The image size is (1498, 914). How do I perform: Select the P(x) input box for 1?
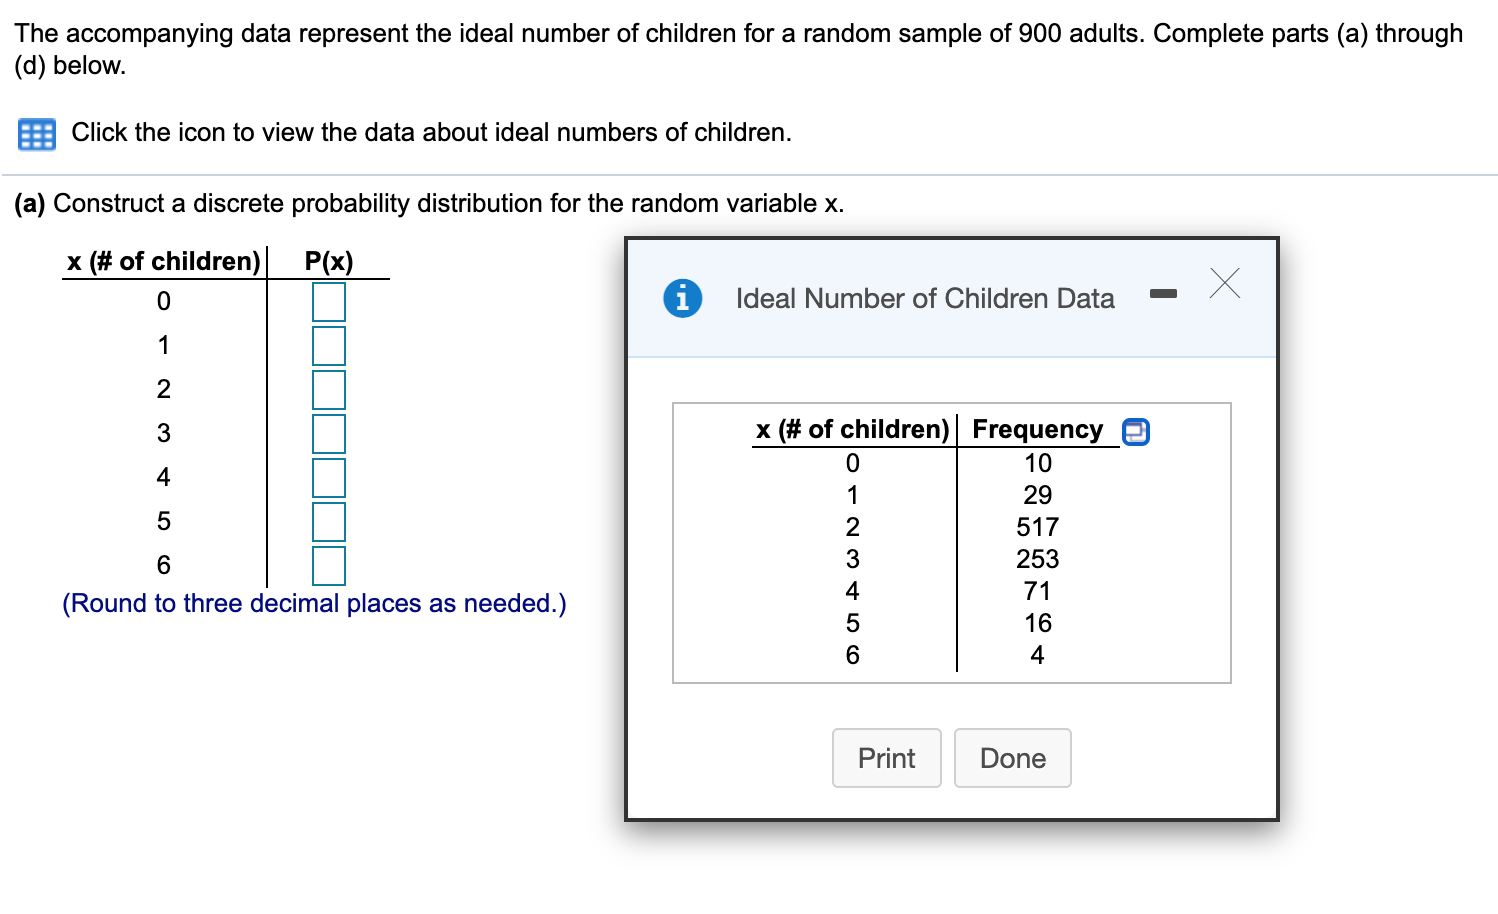pyautogui.click(x=328, y=345)
